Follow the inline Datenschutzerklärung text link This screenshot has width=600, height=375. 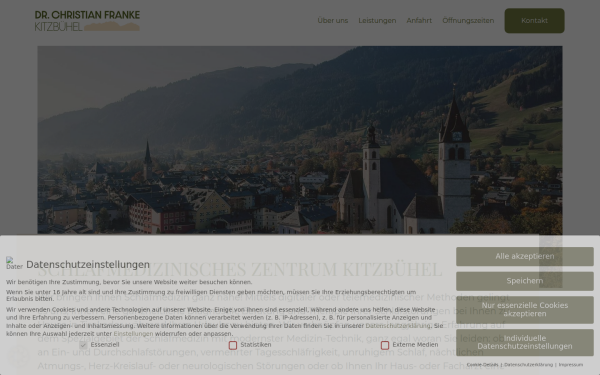tap(398, 326)
